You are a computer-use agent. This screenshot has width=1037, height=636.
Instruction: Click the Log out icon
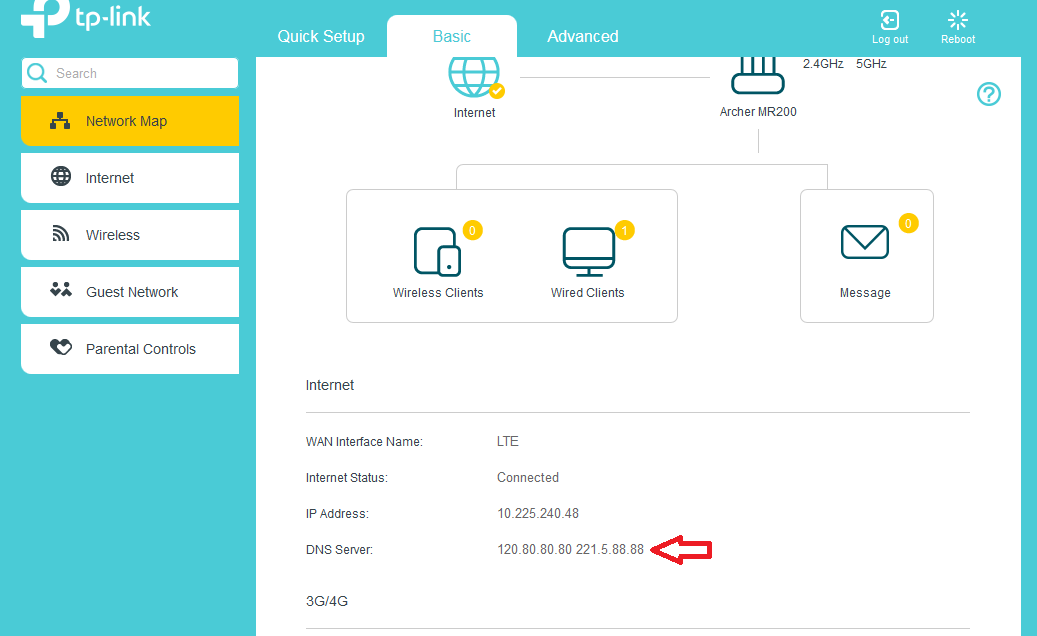889,21
